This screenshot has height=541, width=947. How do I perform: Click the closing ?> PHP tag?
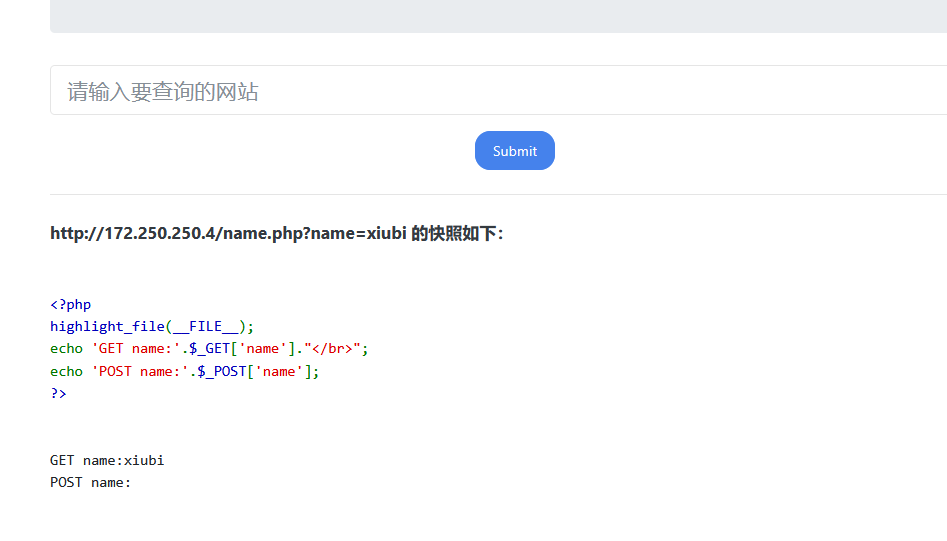pyautogui.click(x=58, y=393)
